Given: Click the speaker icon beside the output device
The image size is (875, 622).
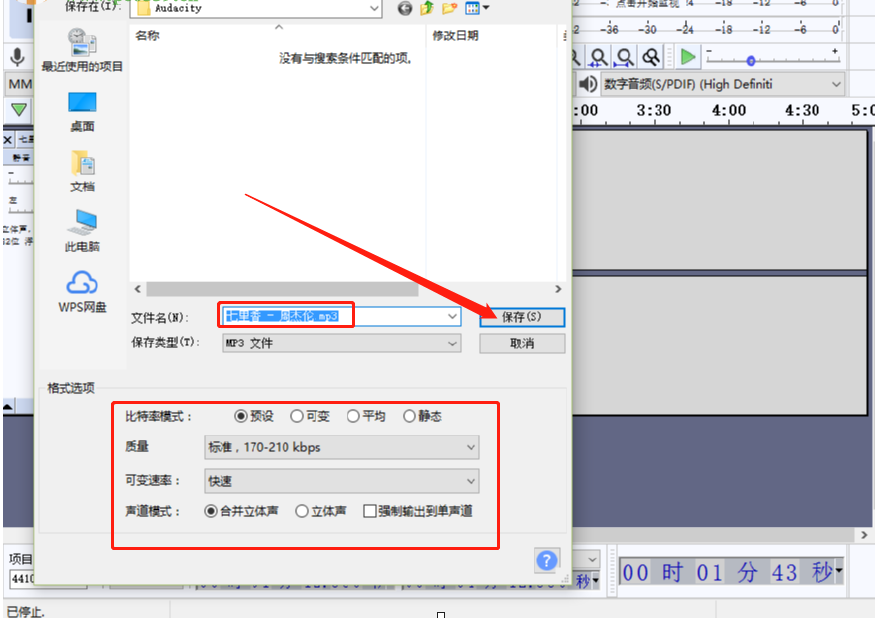Looking at the screenshot, I should tap(587, 84).
